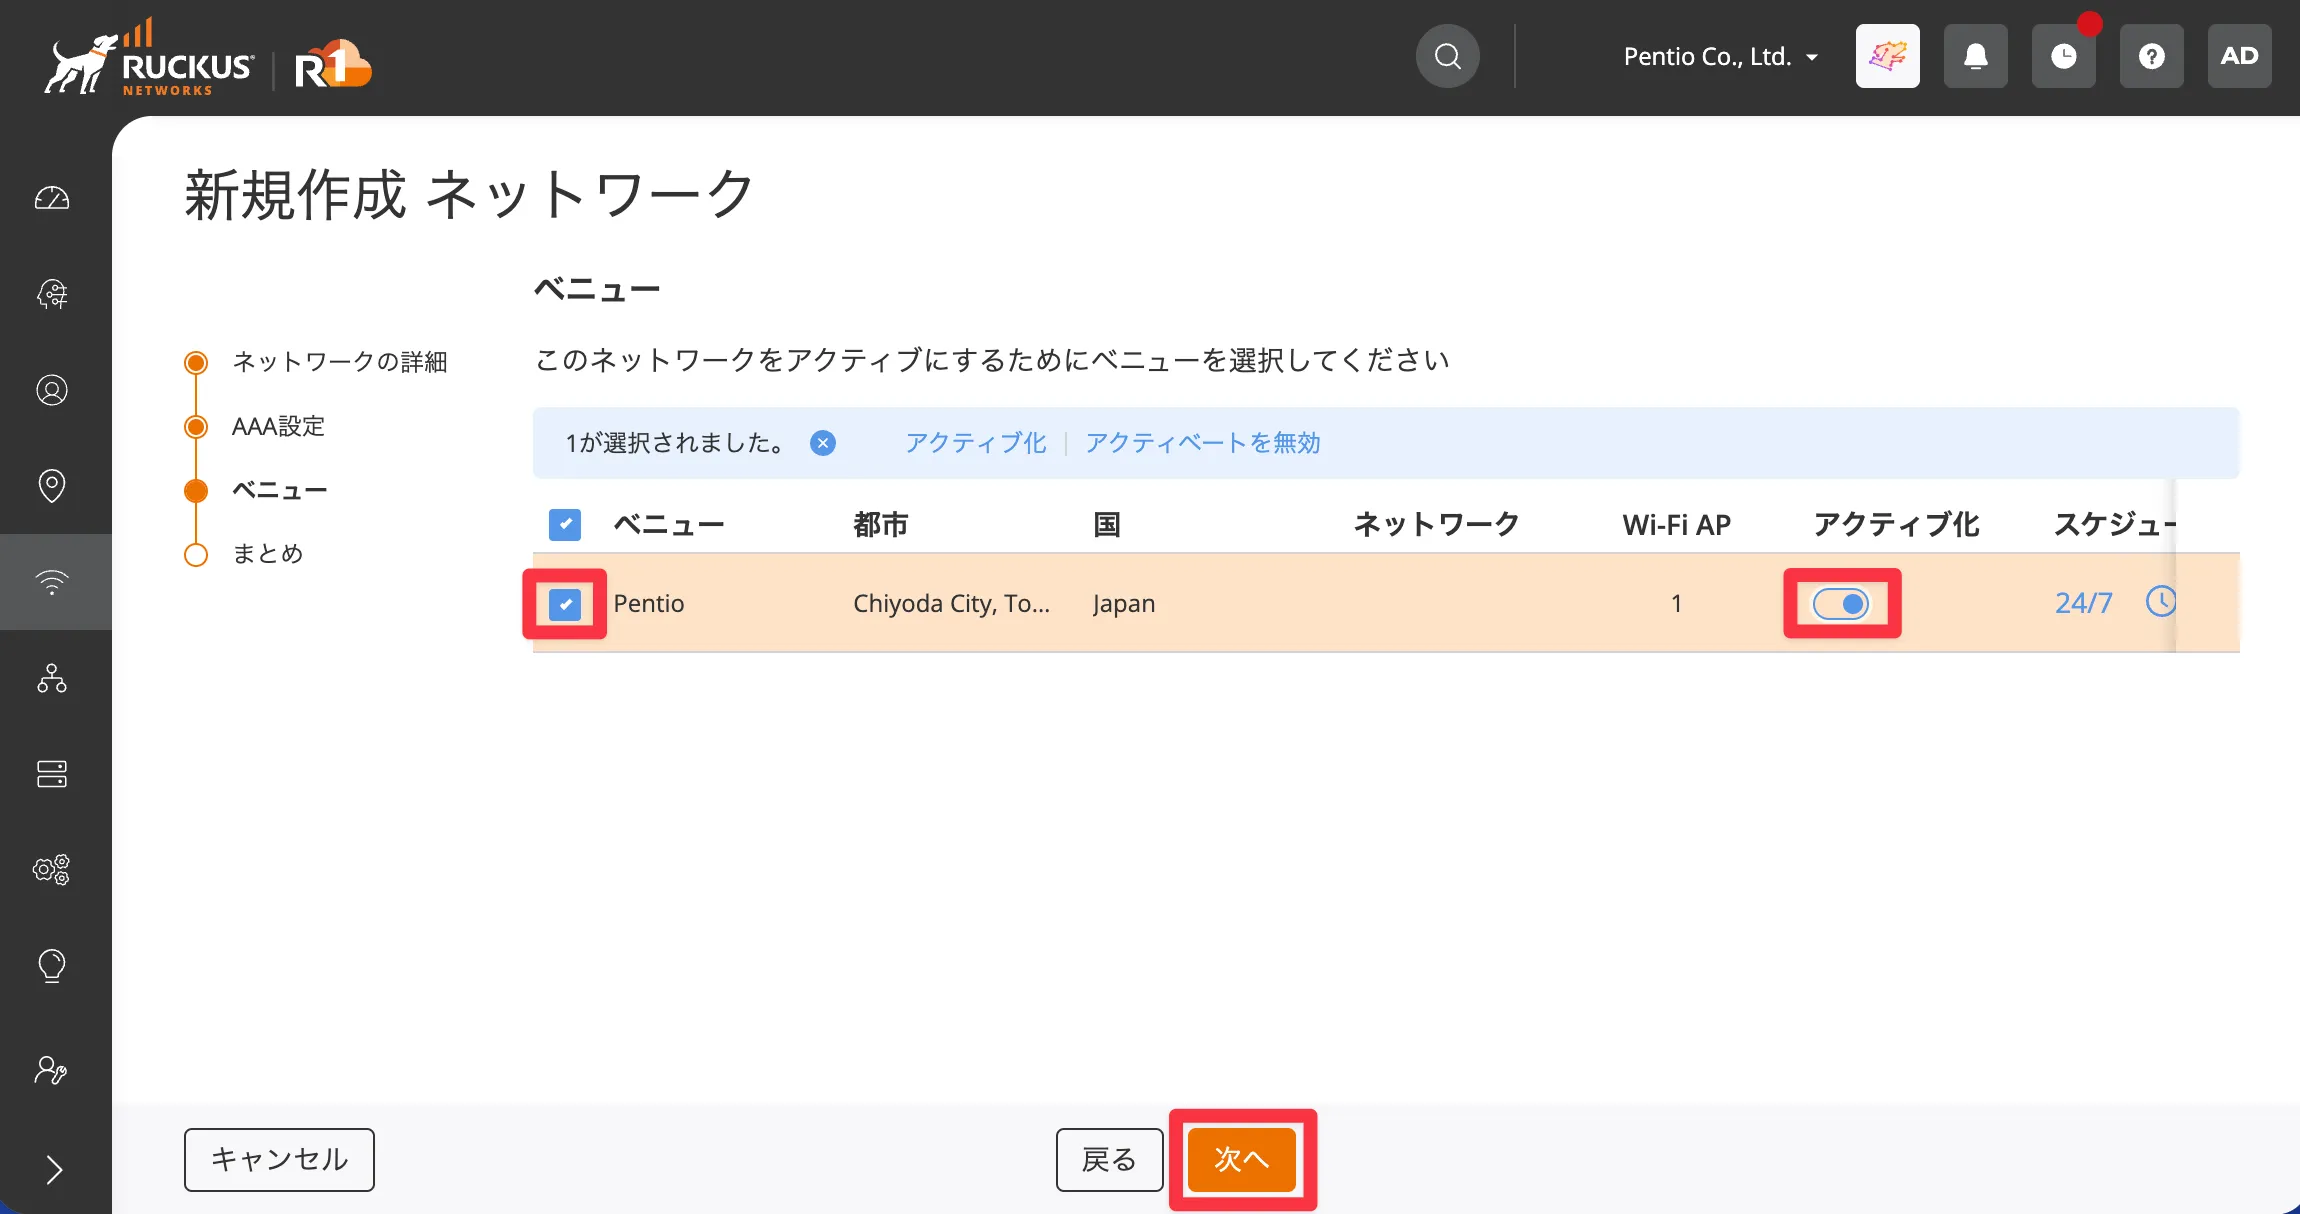
Task: Click the アクティベートを無効 link
Action: pyautogui.click(x=1202, y=443)
